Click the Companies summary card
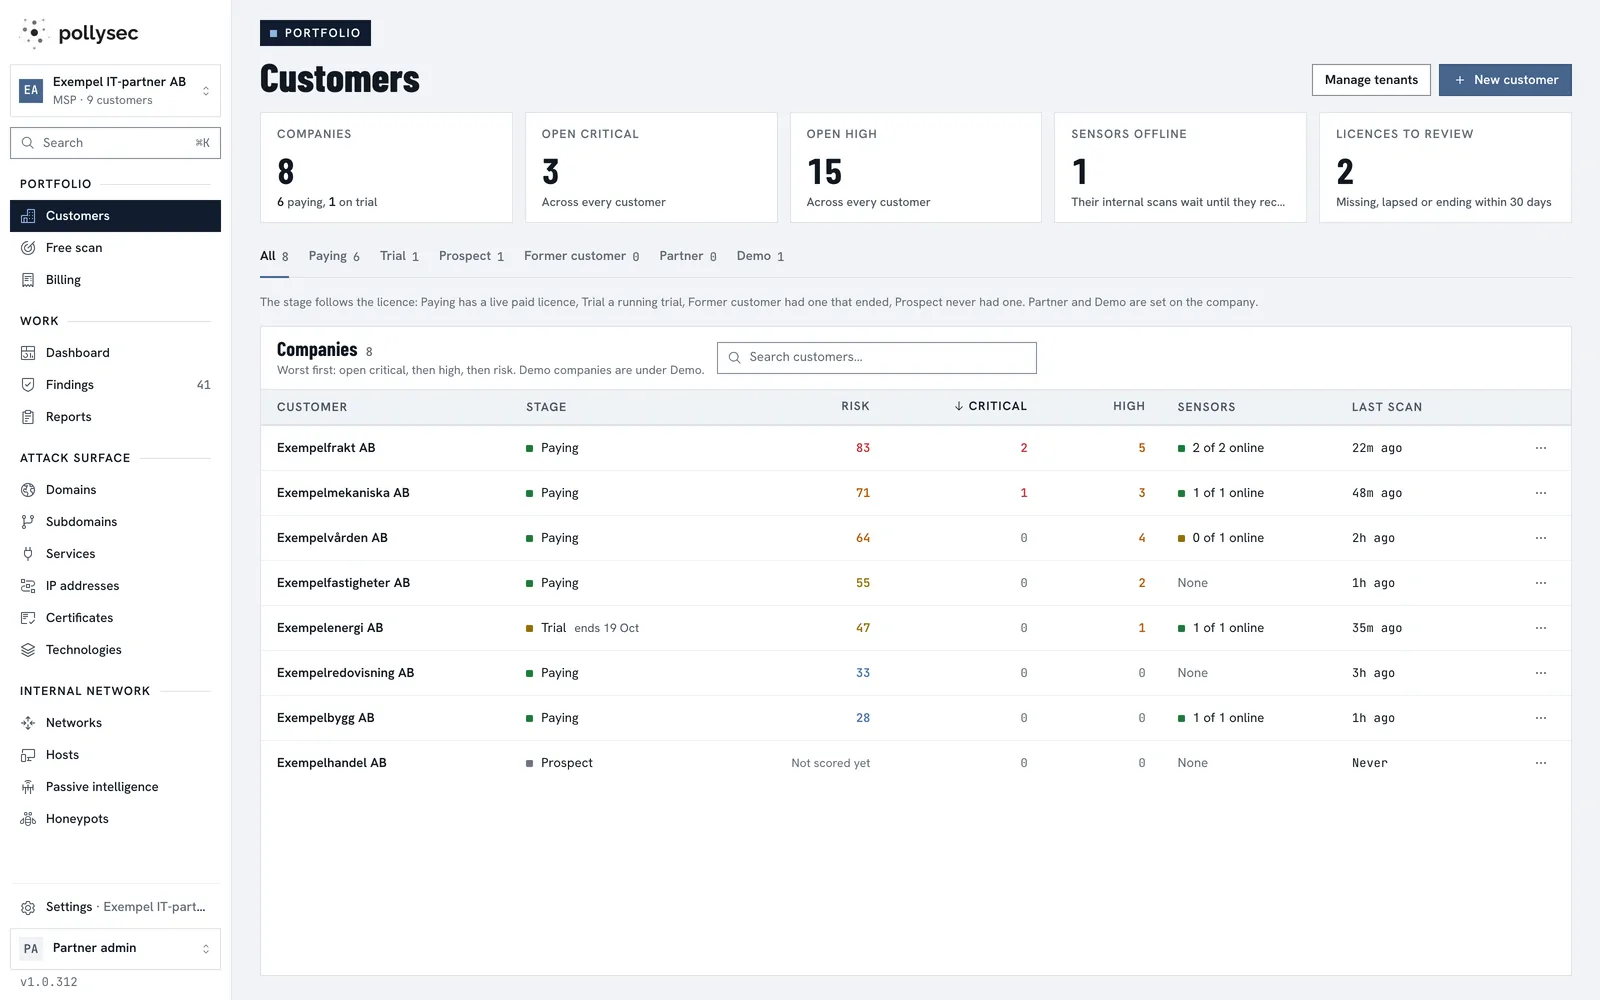 click(386, 167)
